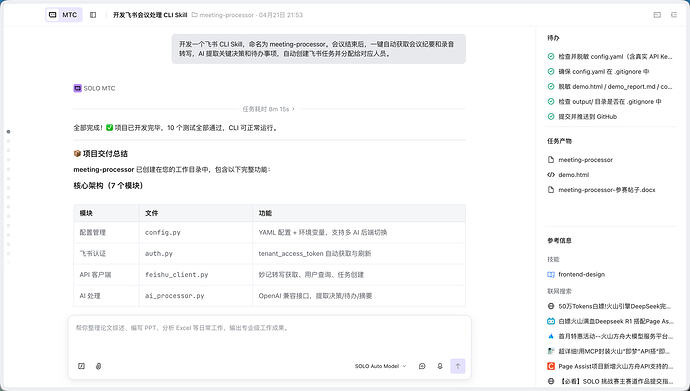This screenshot has width=690, height=391.
Task: Click the microphone voice input icon
Action: (440, 366)
